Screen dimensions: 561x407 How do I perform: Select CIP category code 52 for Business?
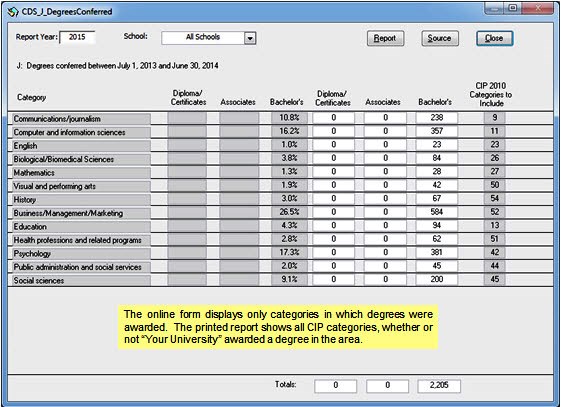[x=494, y=212]
